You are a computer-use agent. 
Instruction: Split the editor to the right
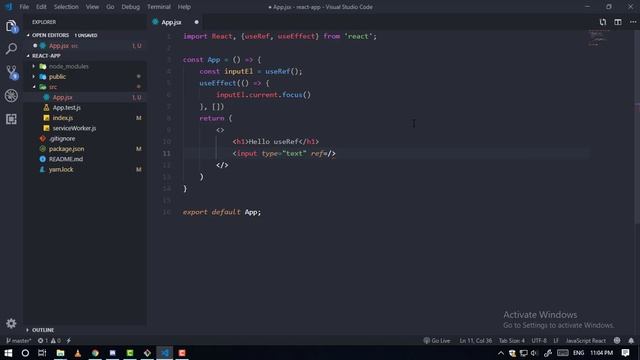[618, 22]
